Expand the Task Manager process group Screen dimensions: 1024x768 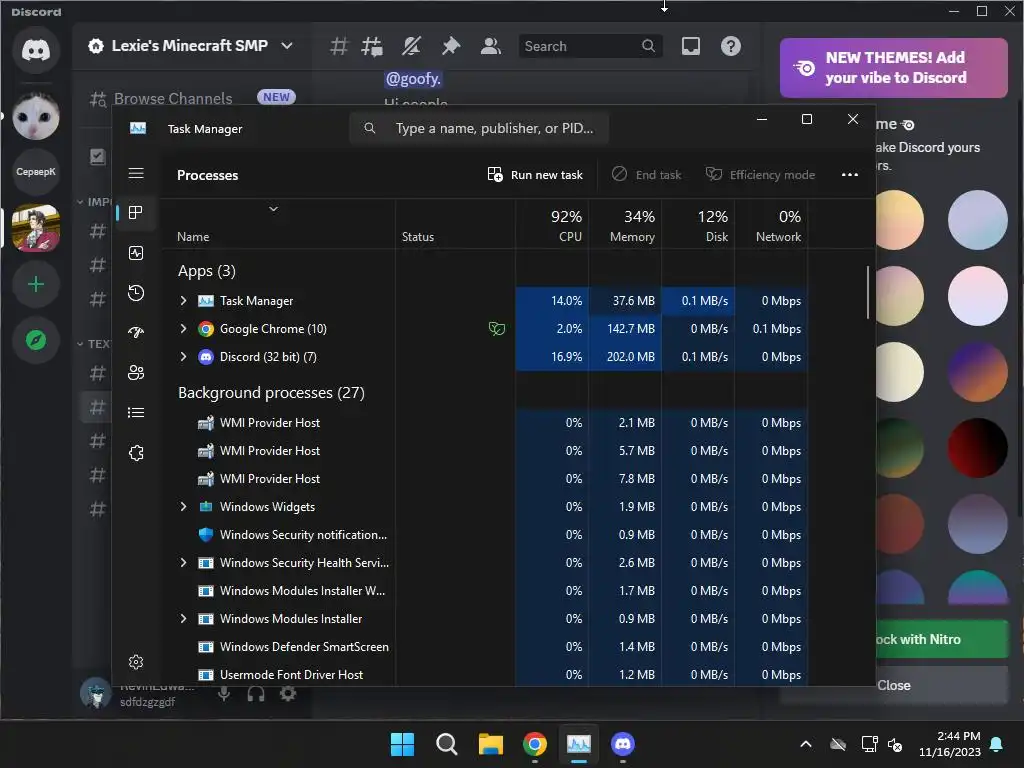(184, 300)
